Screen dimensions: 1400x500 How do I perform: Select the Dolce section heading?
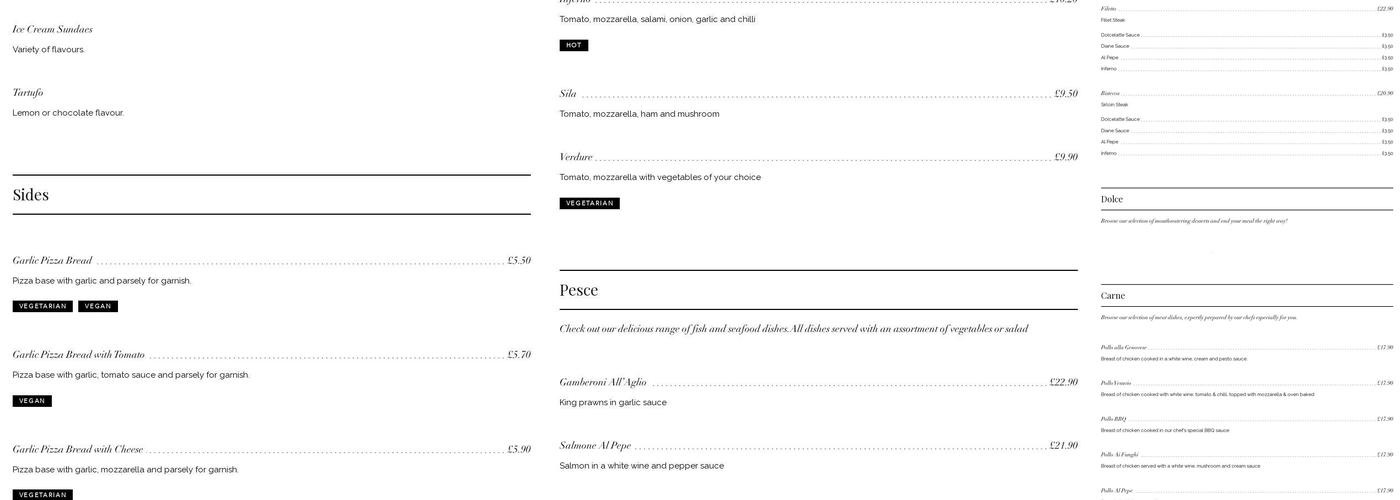point(1112,199)
